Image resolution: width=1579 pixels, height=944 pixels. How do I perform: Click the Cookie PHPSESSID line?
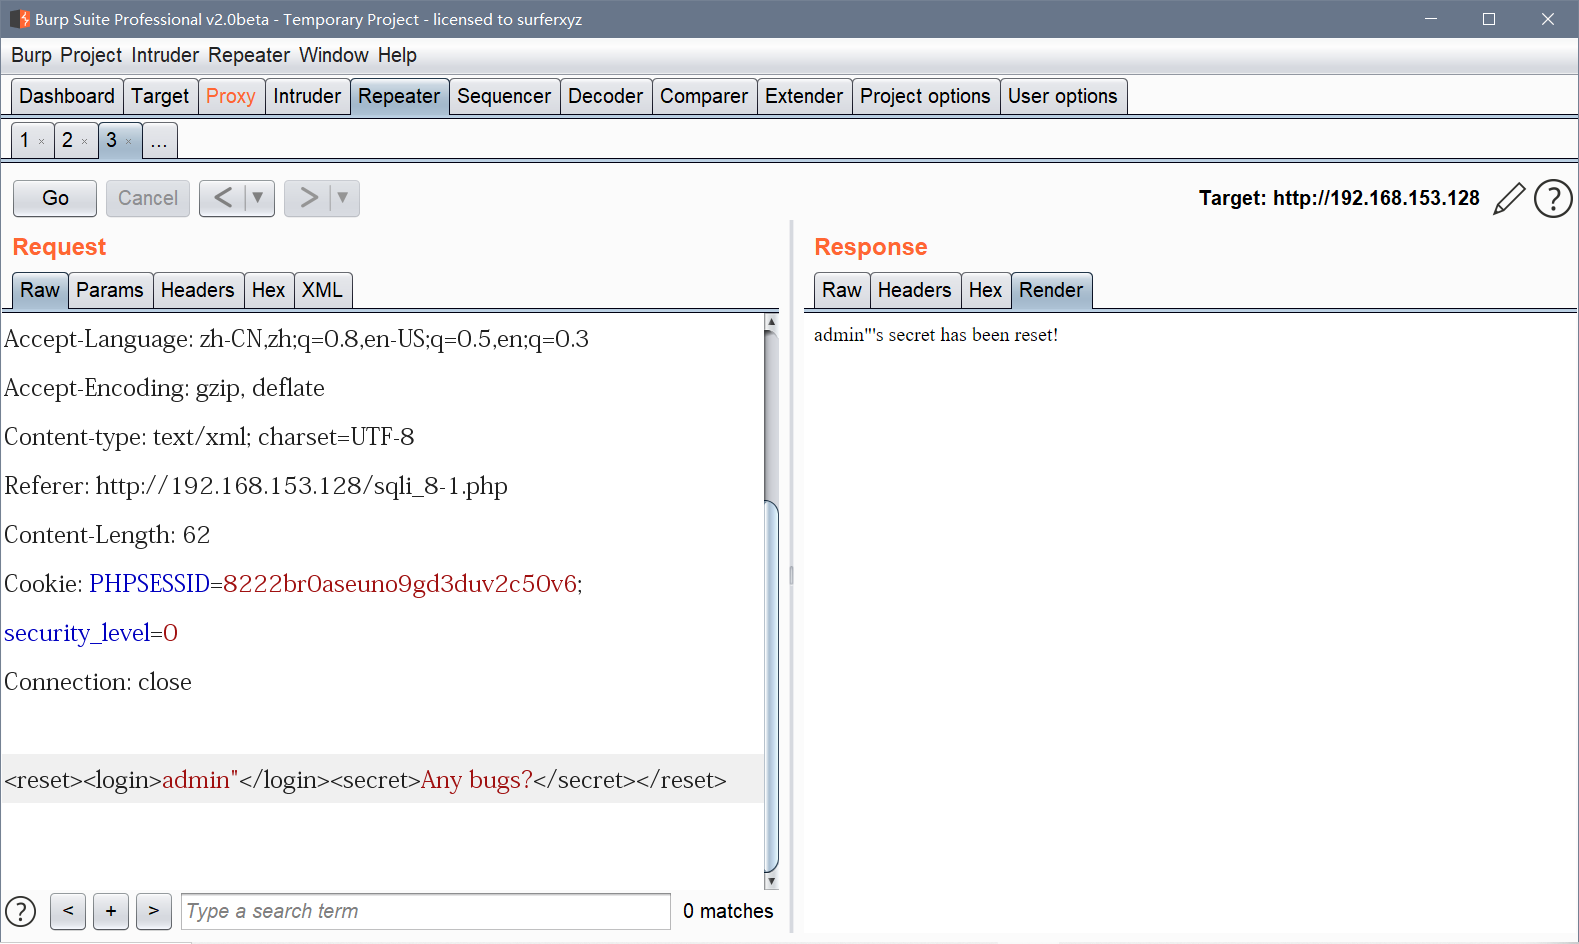pyautogui.click(x=293, y=584)
